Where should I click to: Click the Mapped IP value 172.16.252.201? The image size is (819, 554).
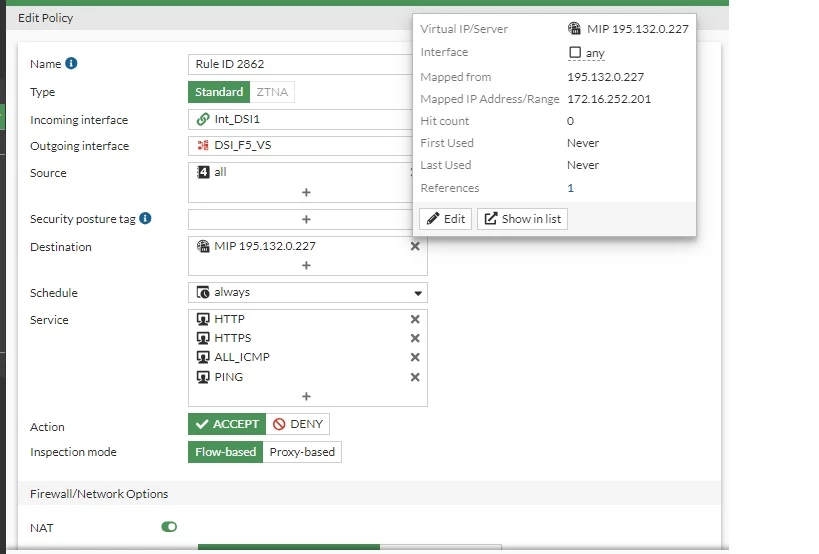tap(609, 99)
